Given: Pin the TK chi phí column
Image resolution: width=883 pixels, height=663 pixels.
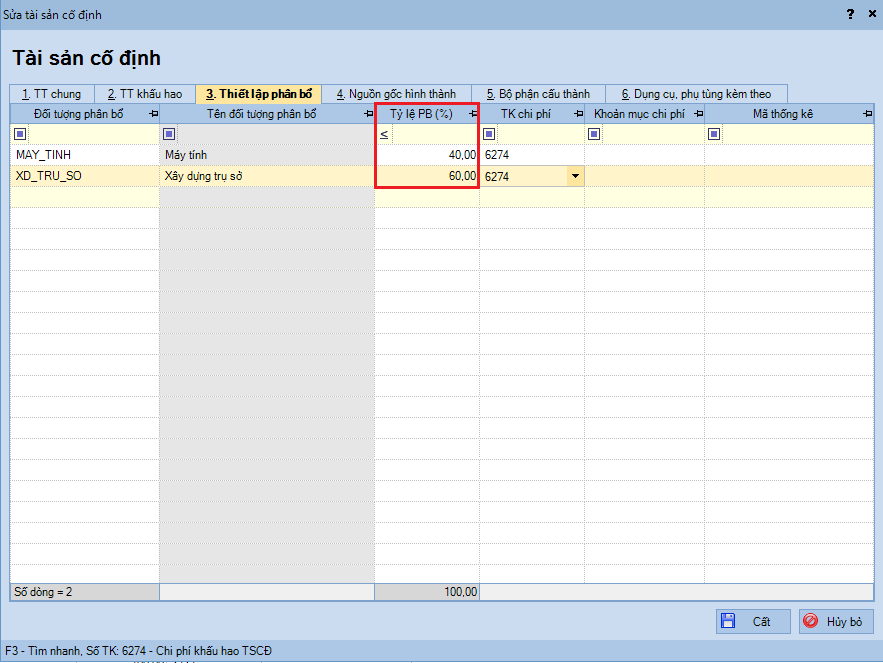Looking at the screenshot, I should [578, 114].
